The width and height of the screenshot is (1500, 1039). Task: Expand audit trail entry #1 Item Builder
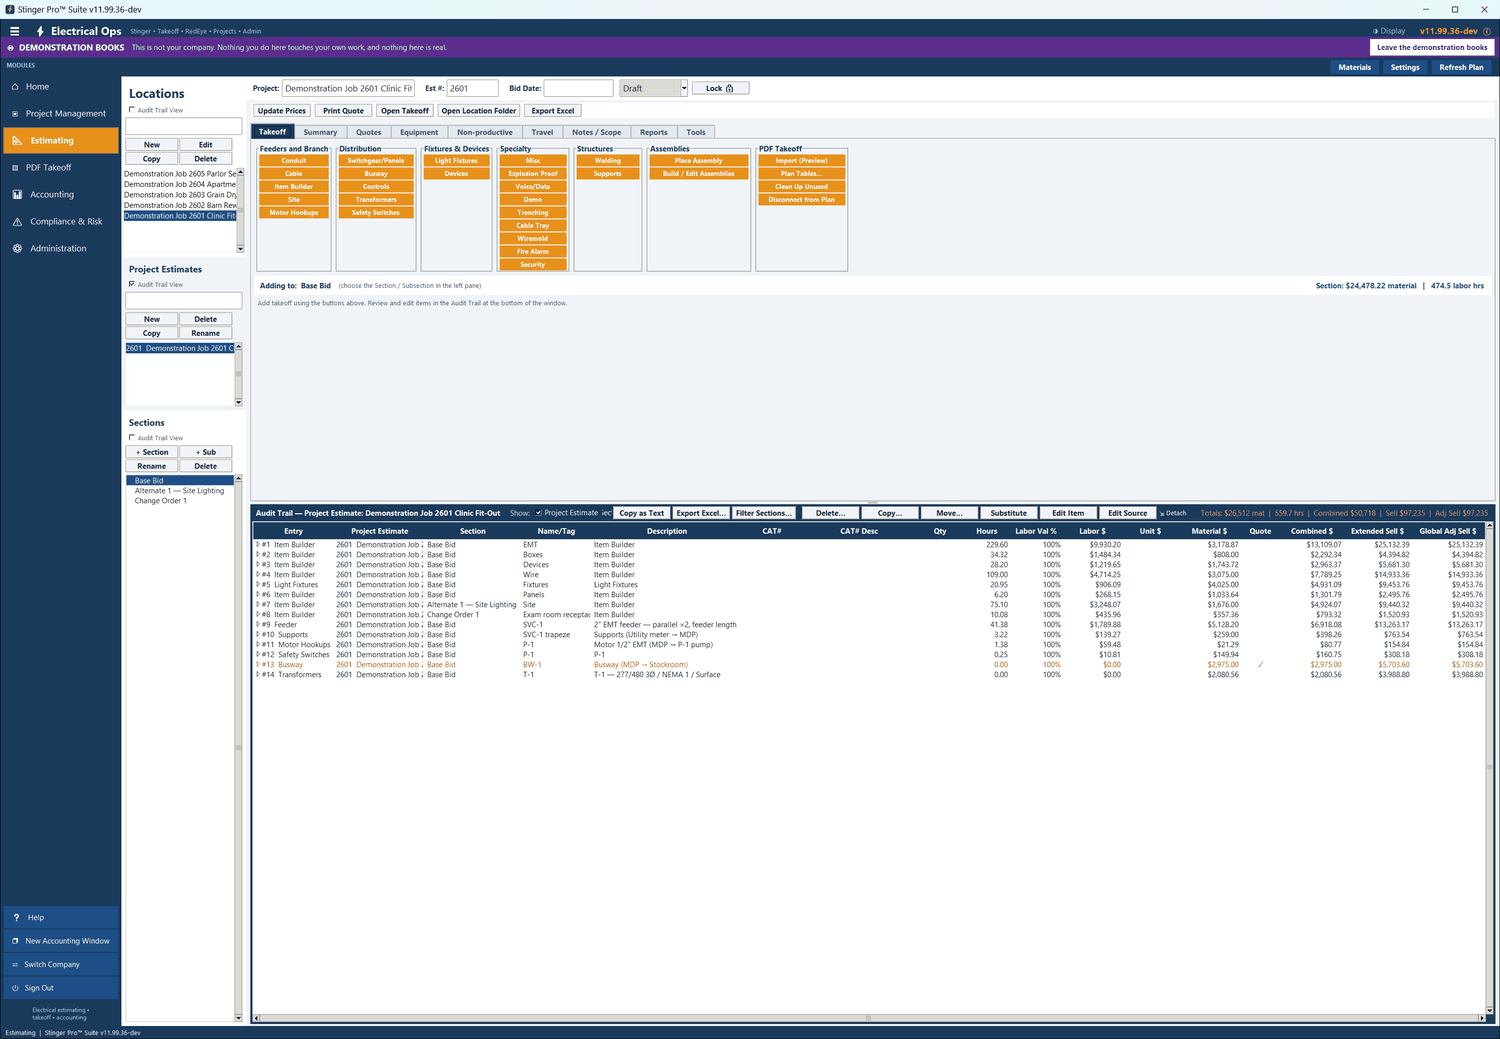click(258, 545)
